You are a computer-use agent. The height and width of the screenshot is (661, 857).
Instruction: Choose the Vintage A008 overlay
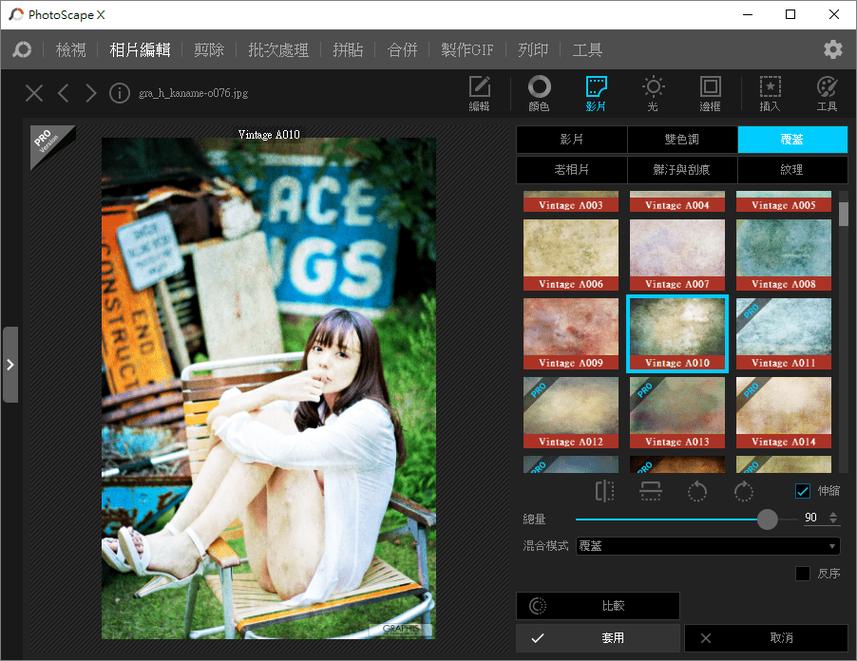click(784, 255)
